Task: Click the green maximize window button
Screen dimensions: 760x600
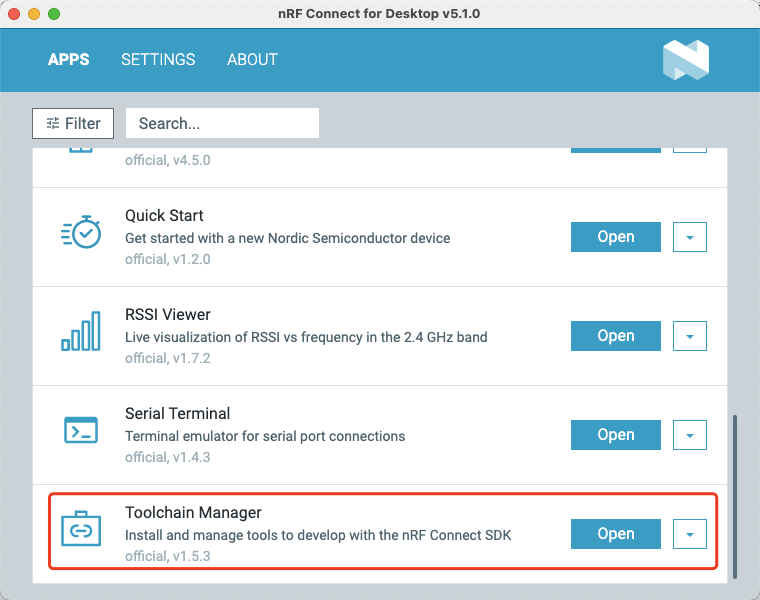Action: 54,14
